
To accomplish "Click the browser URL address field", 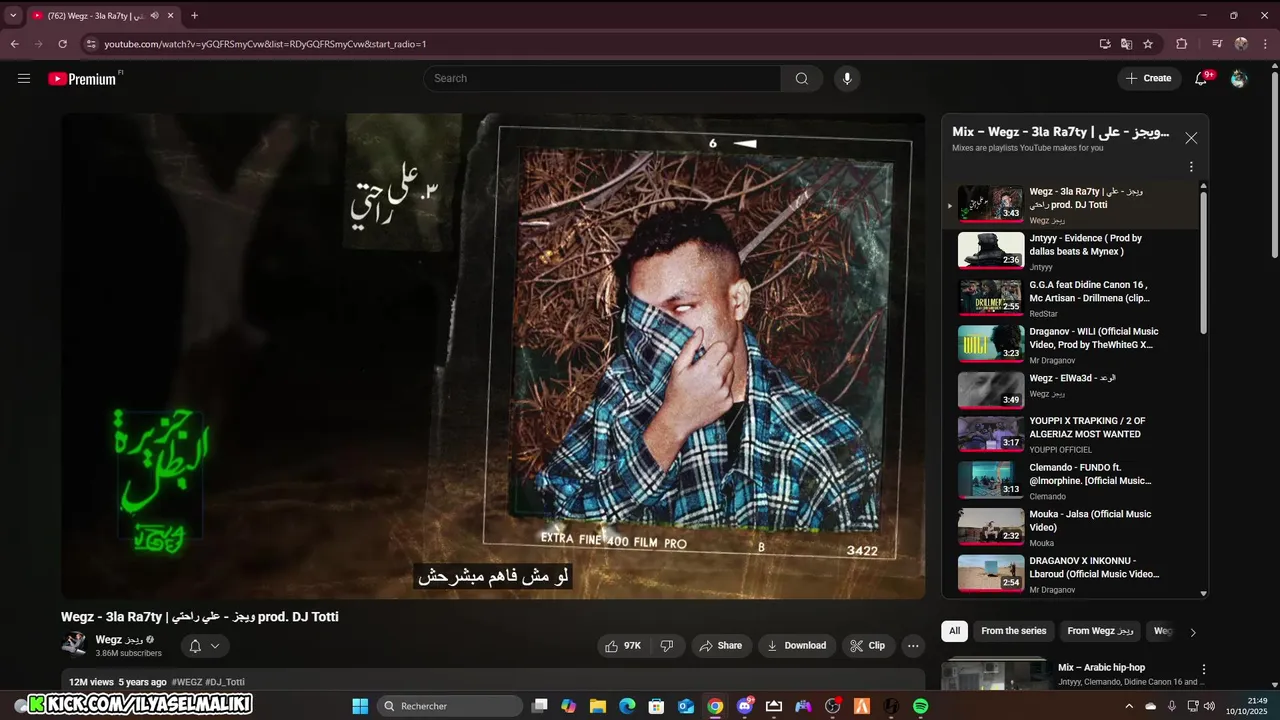I will click(590, 44).
